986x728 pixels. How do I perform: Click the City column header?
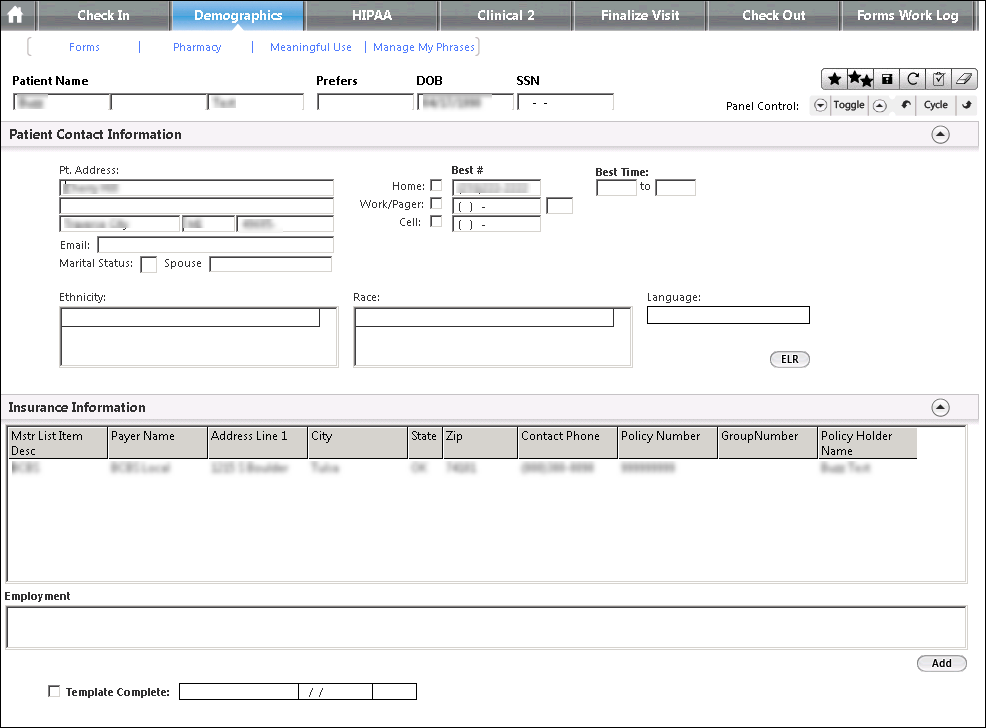click(357, 443)
